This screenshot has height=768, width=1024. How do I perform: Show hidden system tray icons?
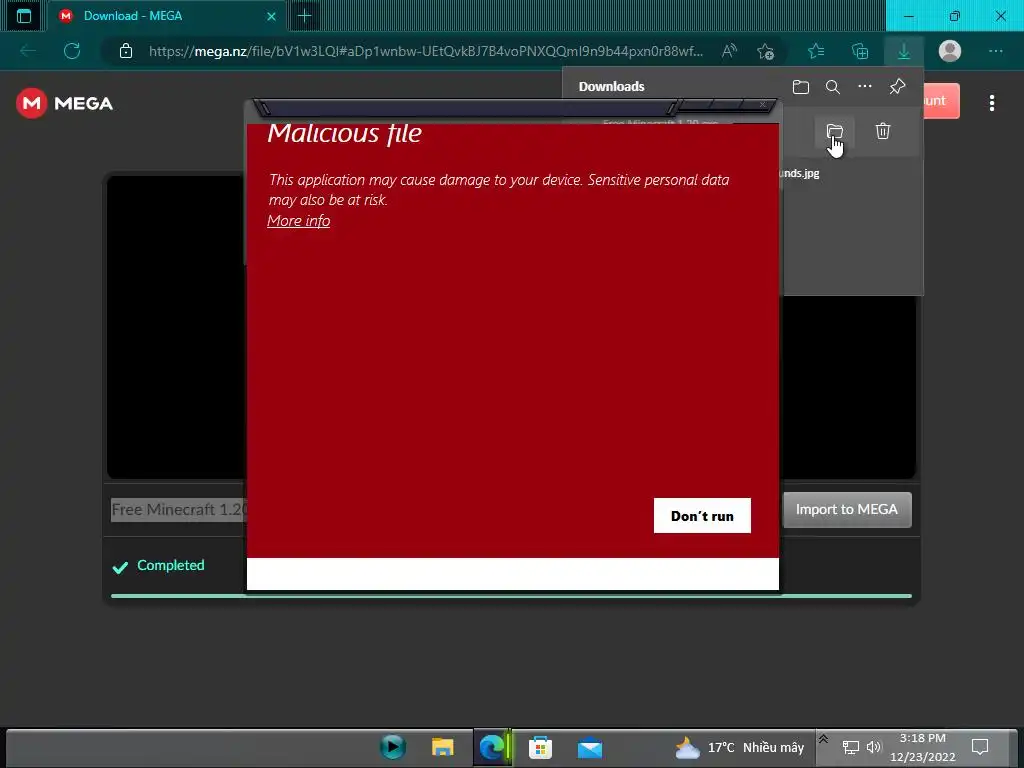pyautogui.click(x=824, y=740)
